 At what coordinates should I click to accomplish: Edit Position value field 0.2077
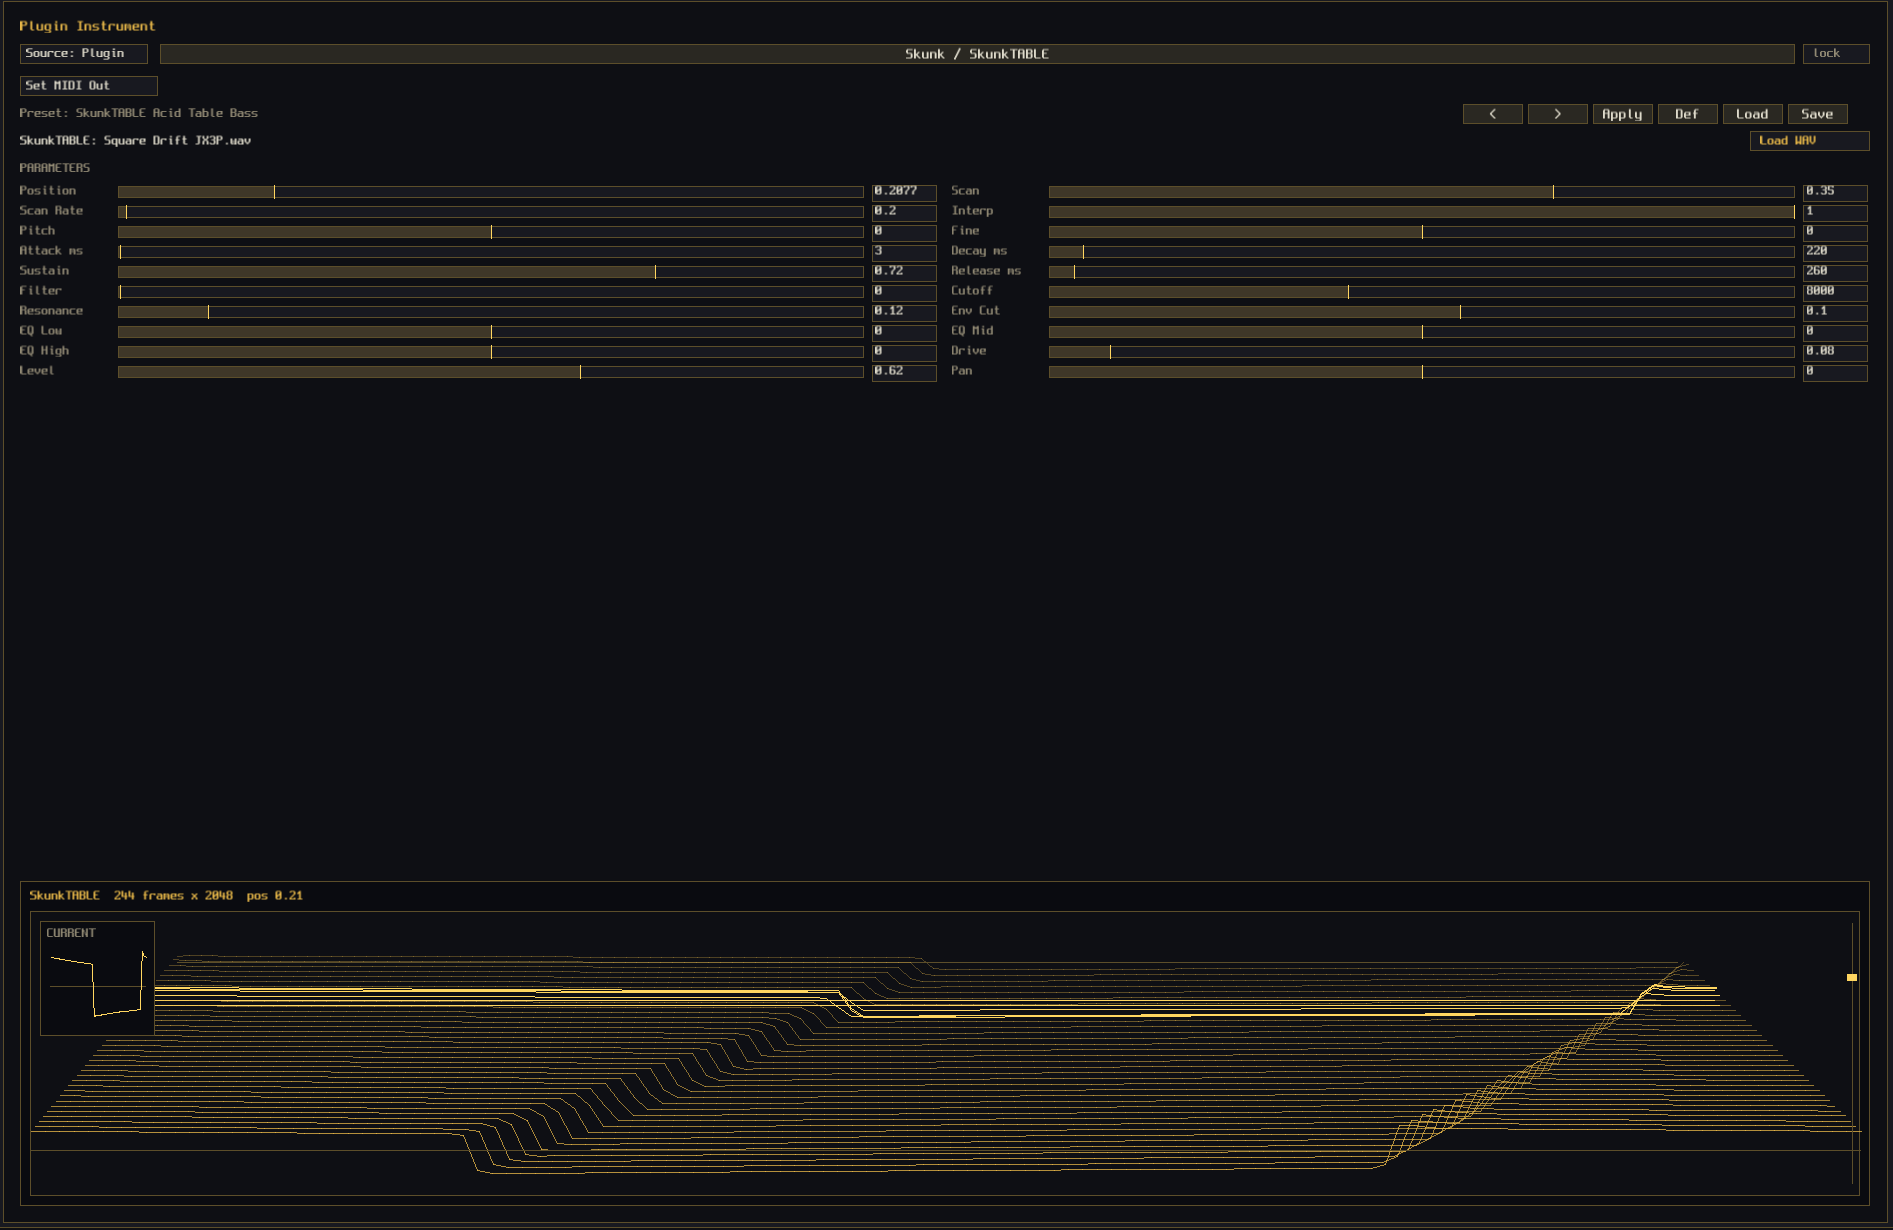[904, 192]
